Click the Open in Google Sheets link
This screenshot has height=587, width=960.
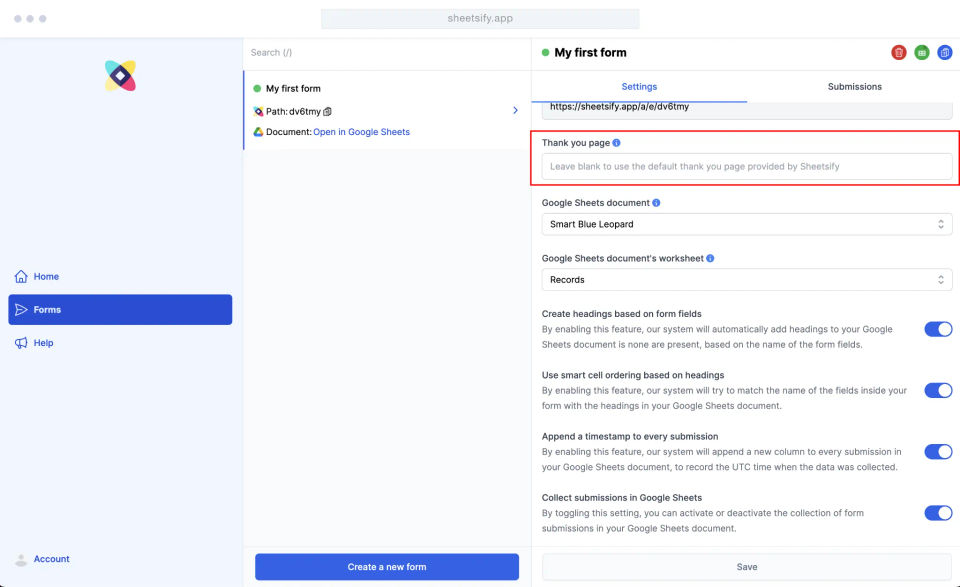(x=361, y=132)
